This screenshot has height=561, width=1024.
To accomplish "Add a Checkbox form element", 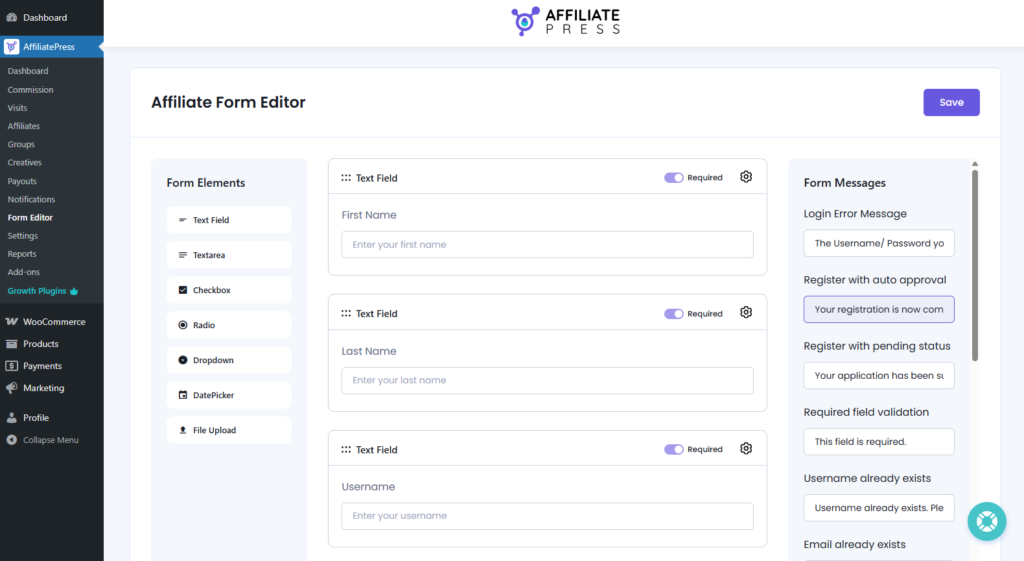I will click(229, 290).
